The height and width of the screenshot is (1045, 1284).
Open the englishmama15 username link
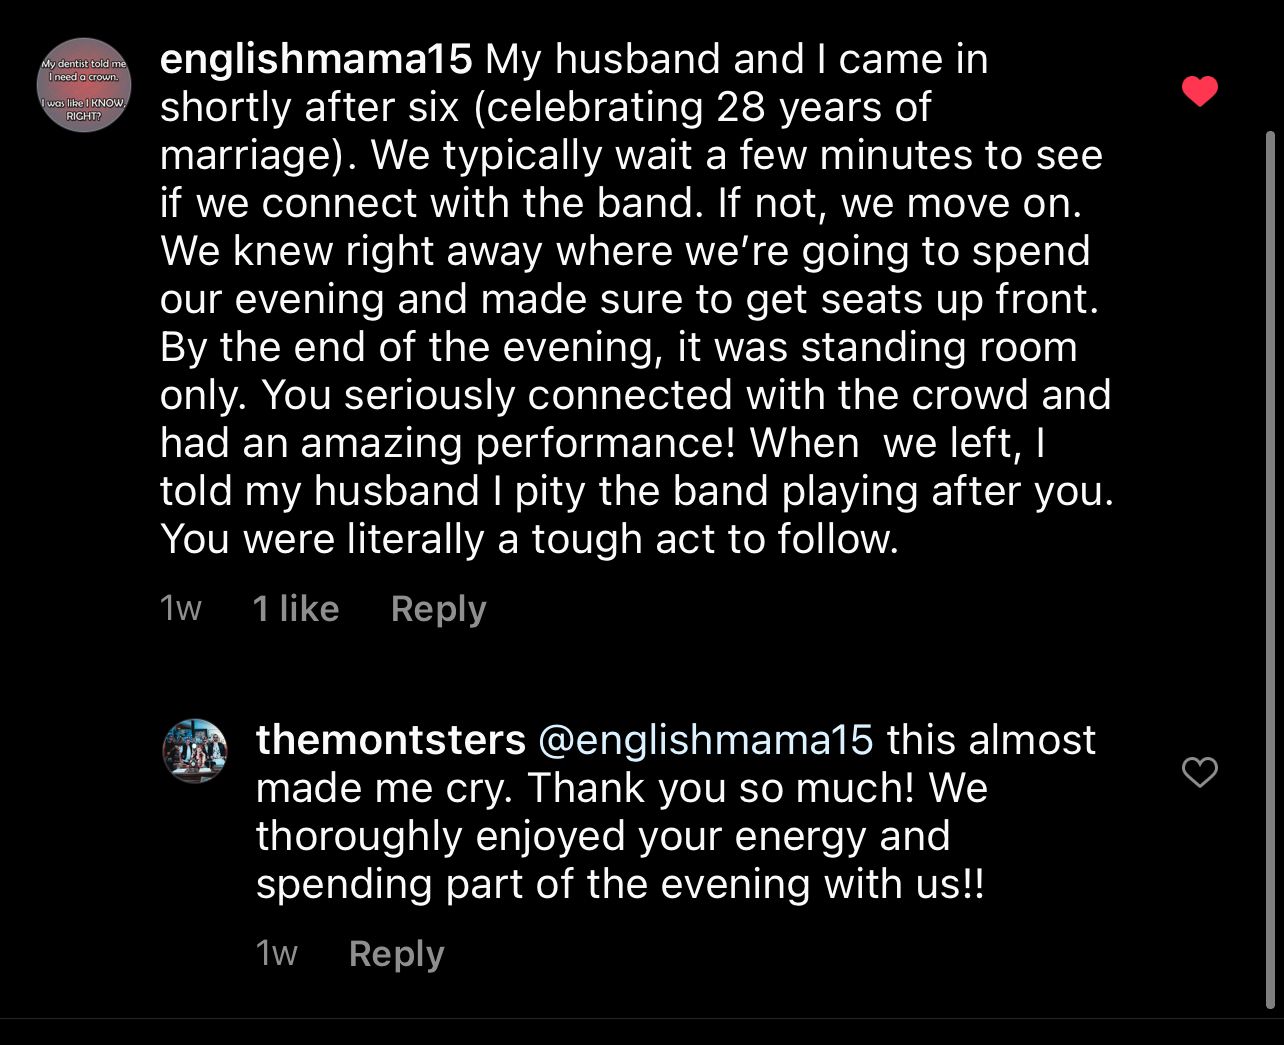click(x=315, y=60)
